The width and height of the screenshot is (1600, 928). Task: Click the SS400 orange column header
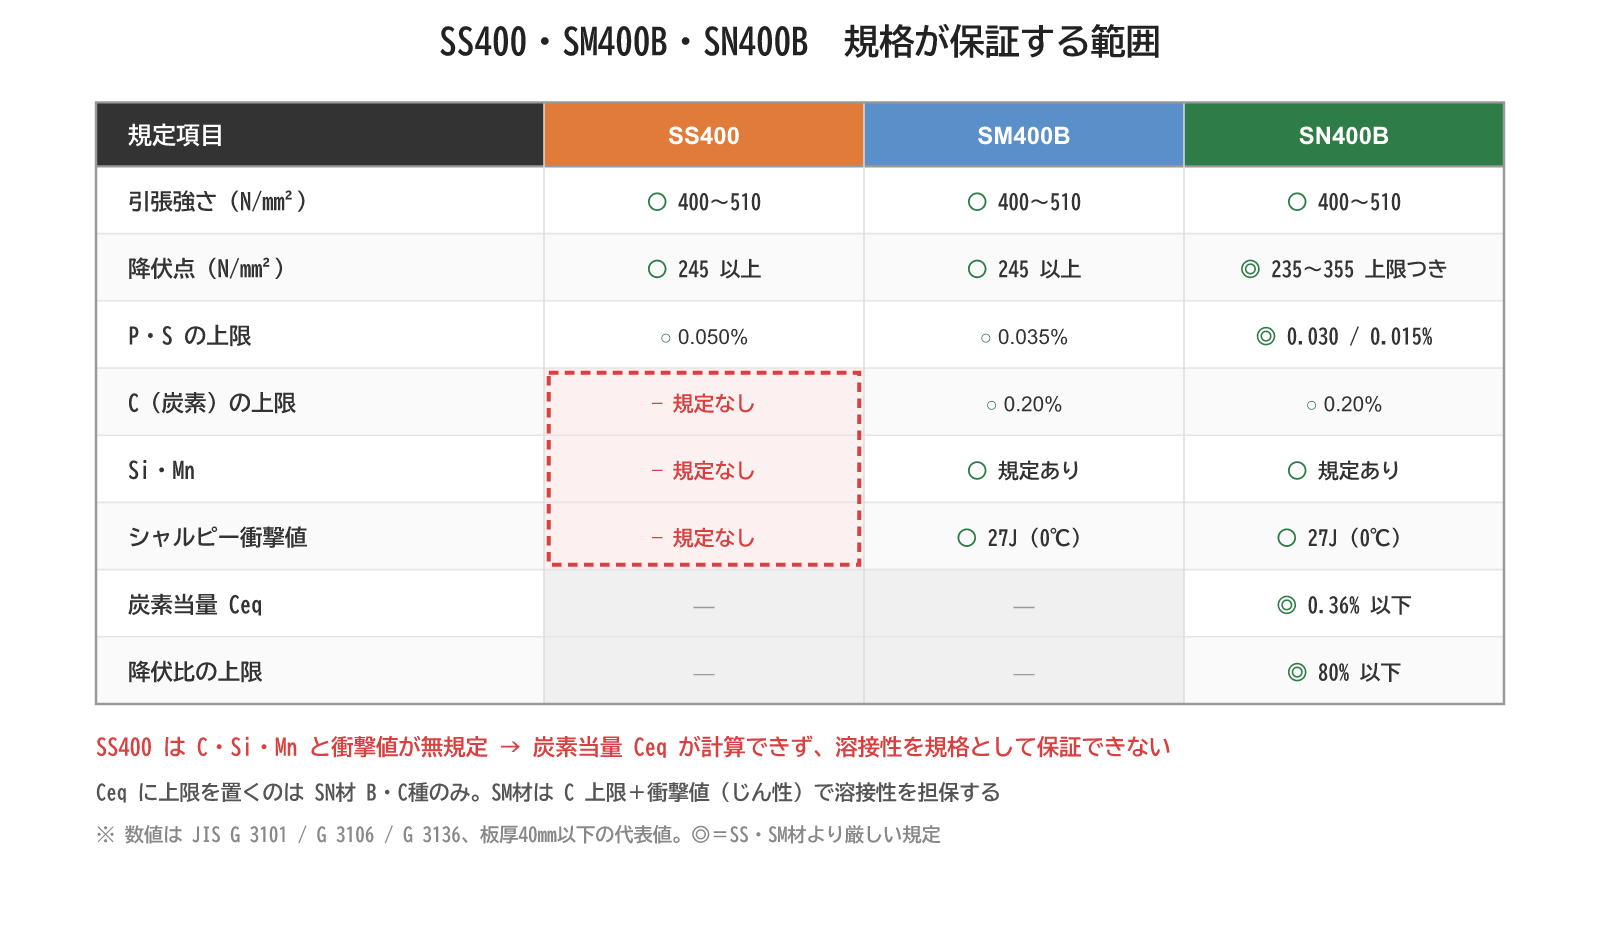(704, 135)
